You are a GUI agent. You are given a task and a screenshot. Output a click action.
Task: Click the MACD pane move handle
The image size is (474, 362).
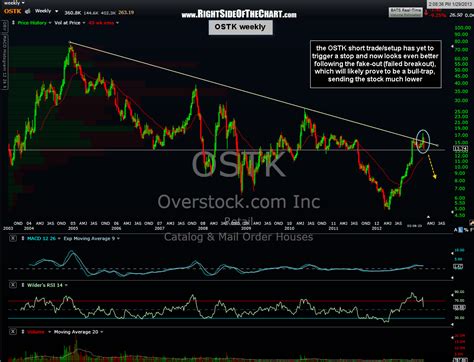click(23, 239)
